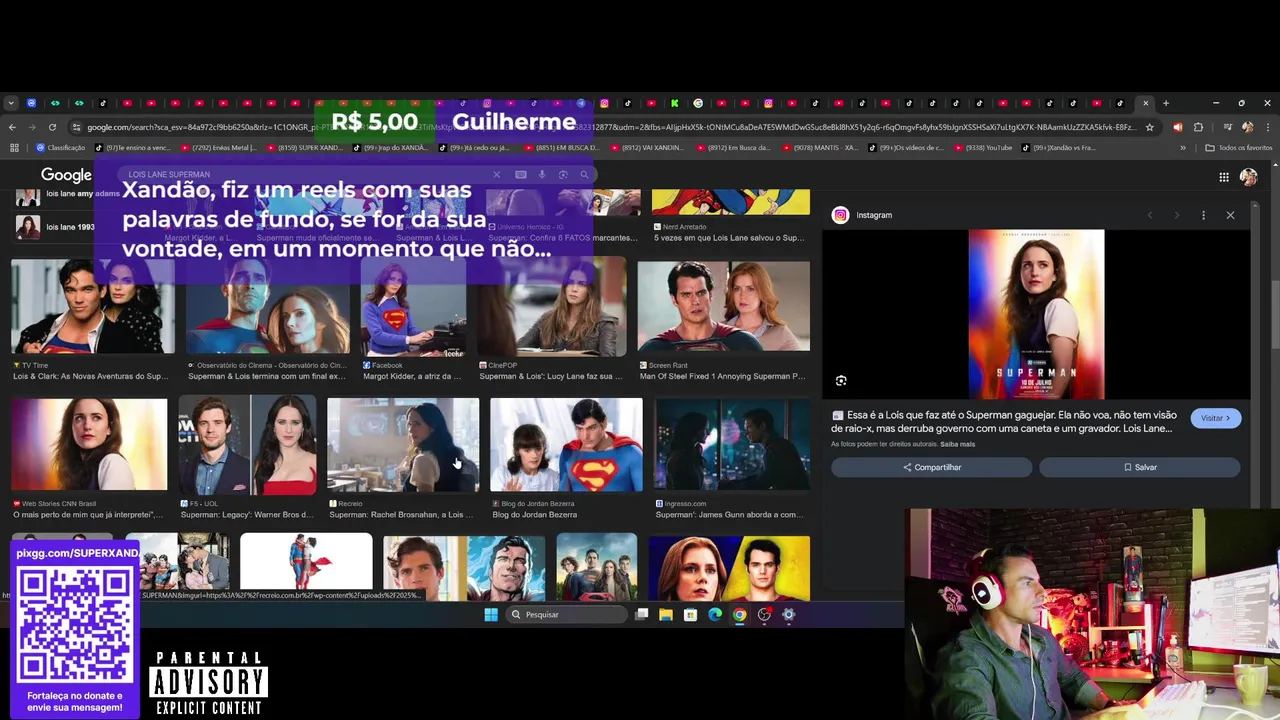Image resolution: width=1280 pixels, height=720 pixels.
Task: Search by image with Lens icon
Action: click(563, 175)
